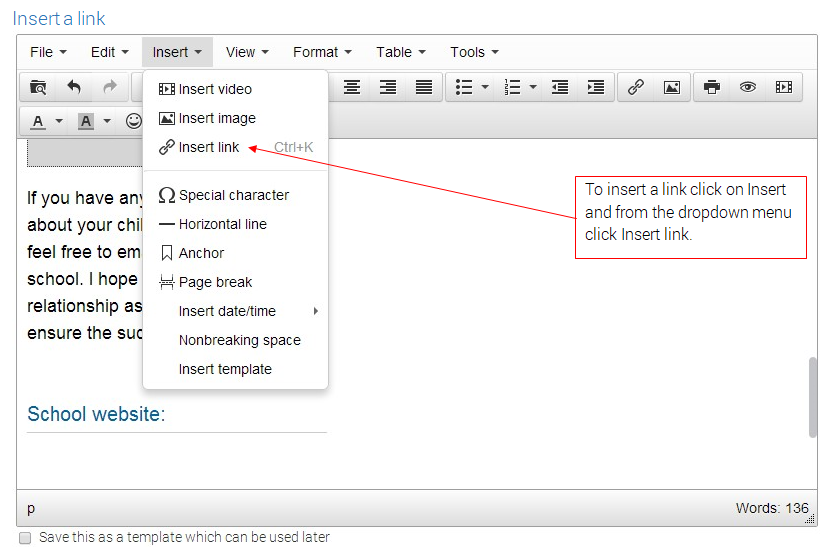
Task: Select Insert template menu entry
Action: [225, 369]
